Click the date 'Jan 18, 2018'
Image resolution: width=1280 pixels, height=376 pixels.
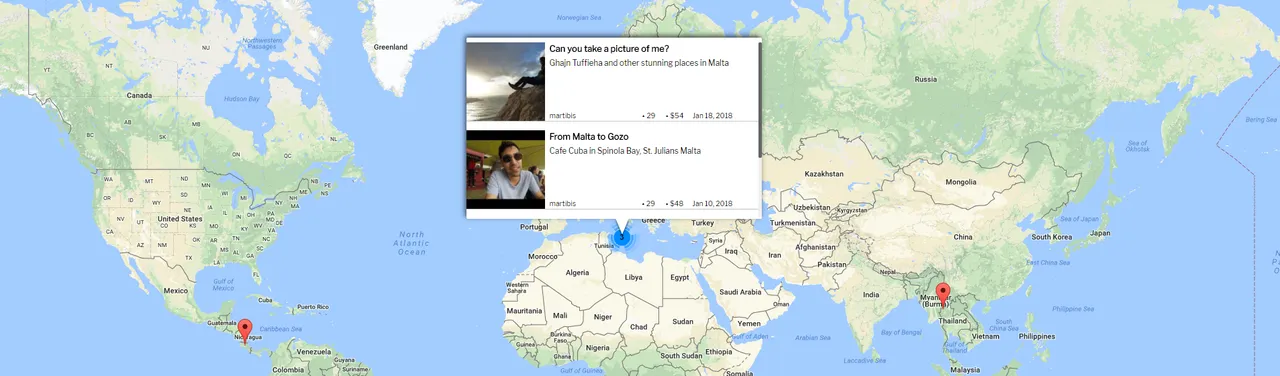coord(712,116)
